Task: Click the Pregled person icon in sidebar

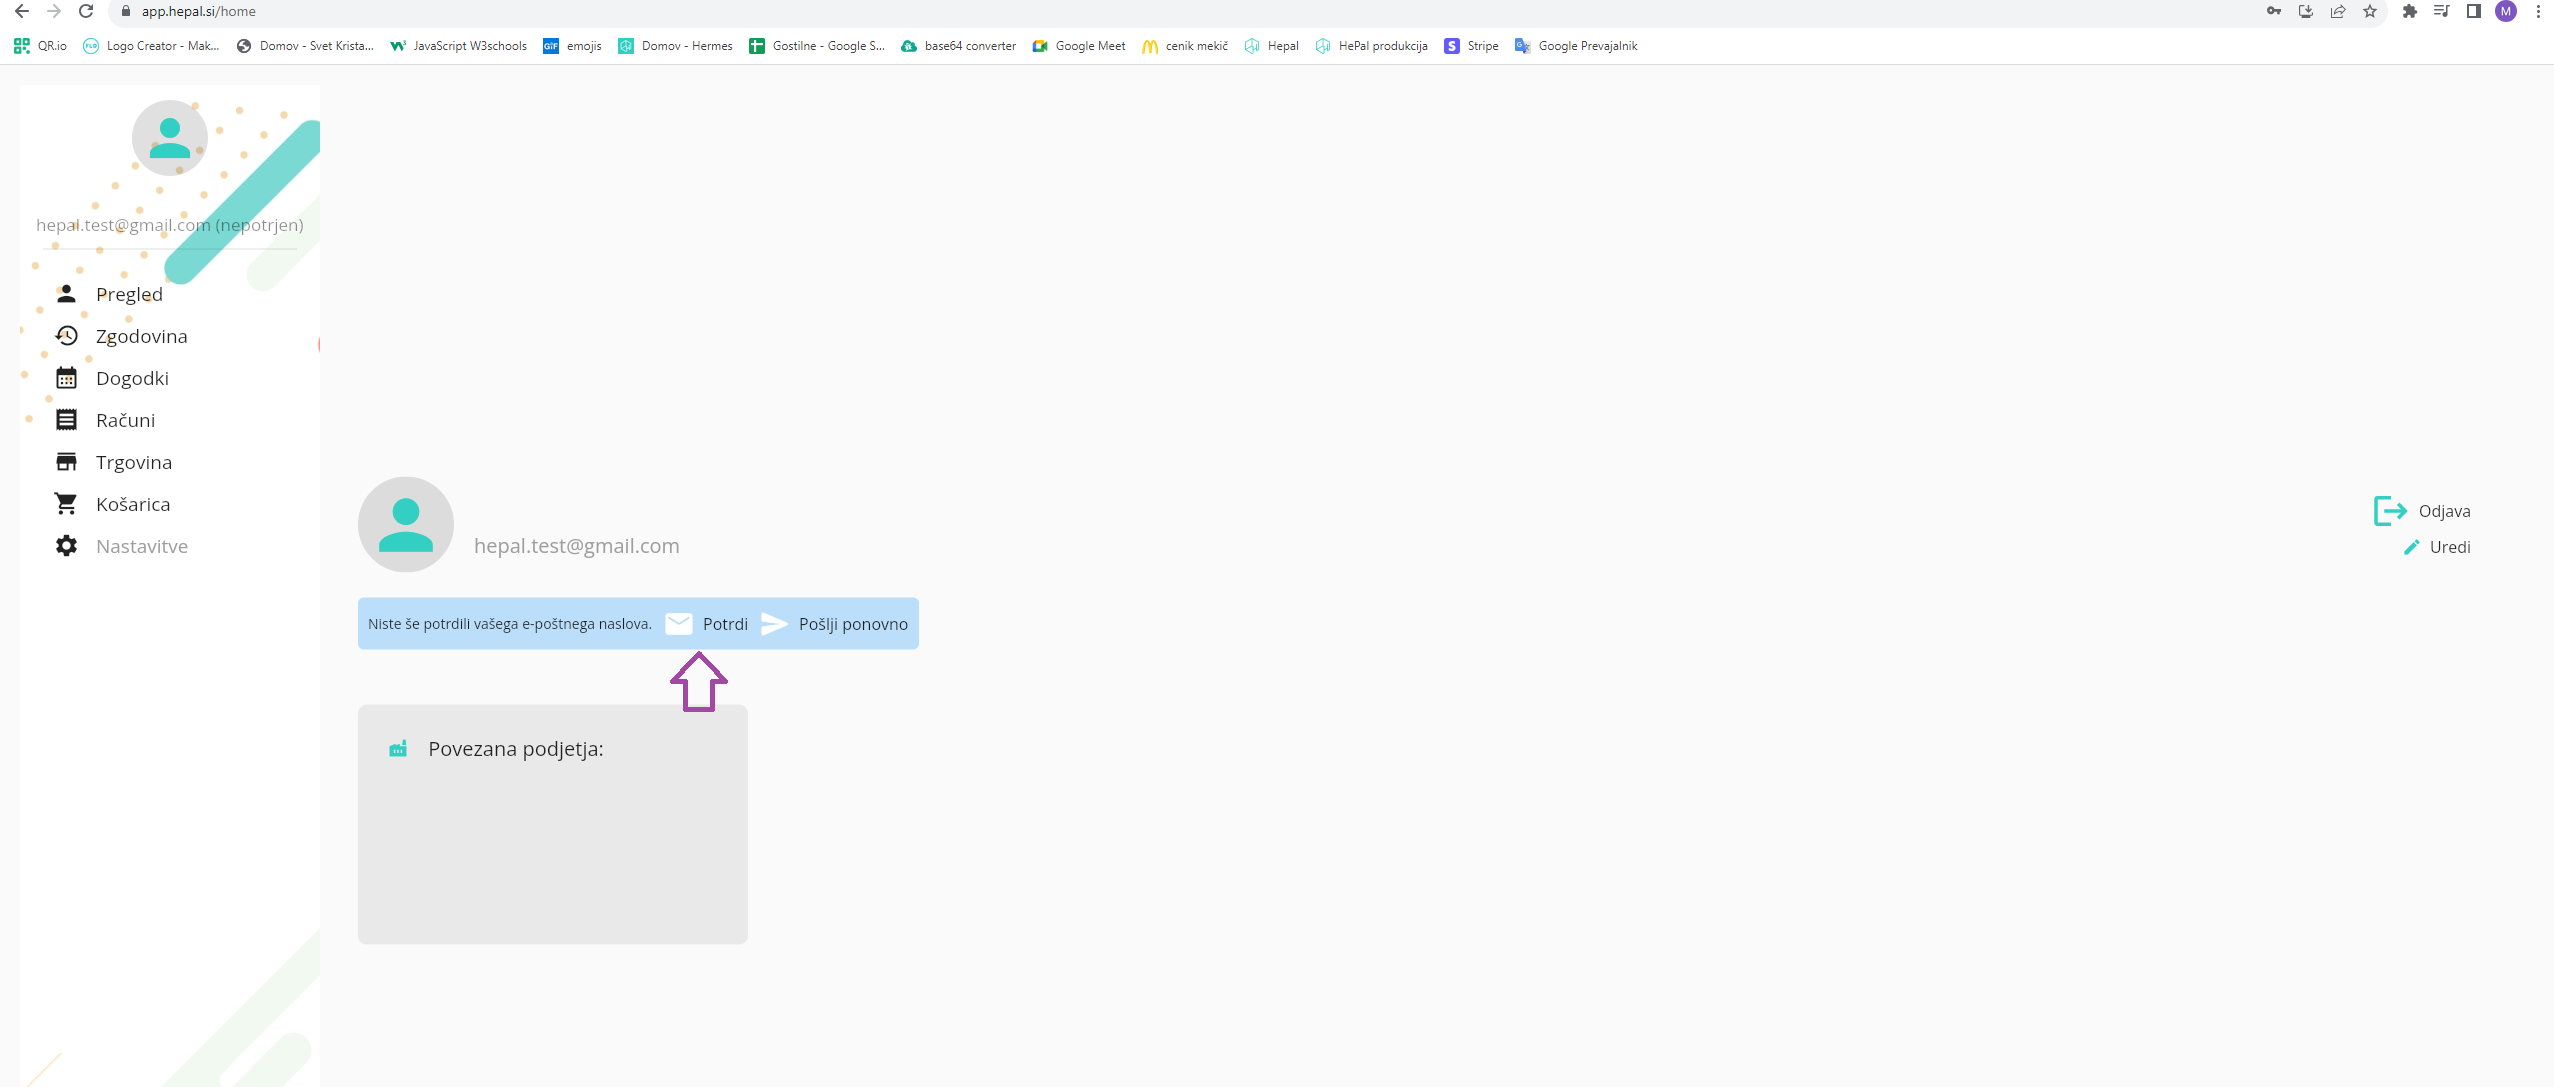Action: pos(66,294)
